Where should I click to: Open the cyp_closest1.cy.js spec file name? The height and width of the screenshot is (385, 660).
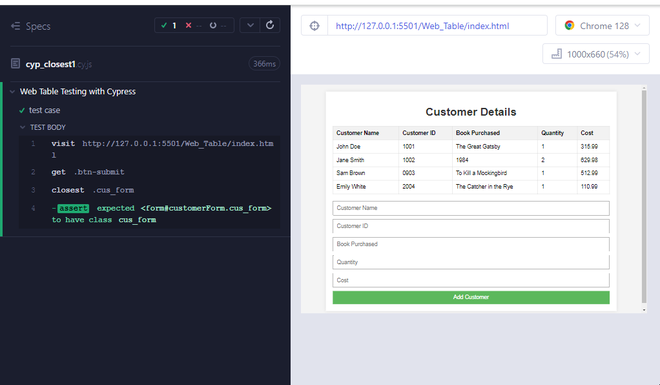tap(59, 64)
